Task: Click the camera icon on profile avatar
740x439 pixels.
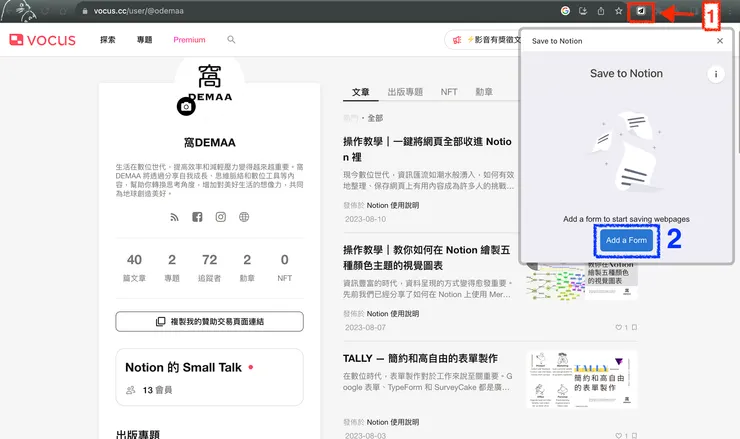Action: 186,107
